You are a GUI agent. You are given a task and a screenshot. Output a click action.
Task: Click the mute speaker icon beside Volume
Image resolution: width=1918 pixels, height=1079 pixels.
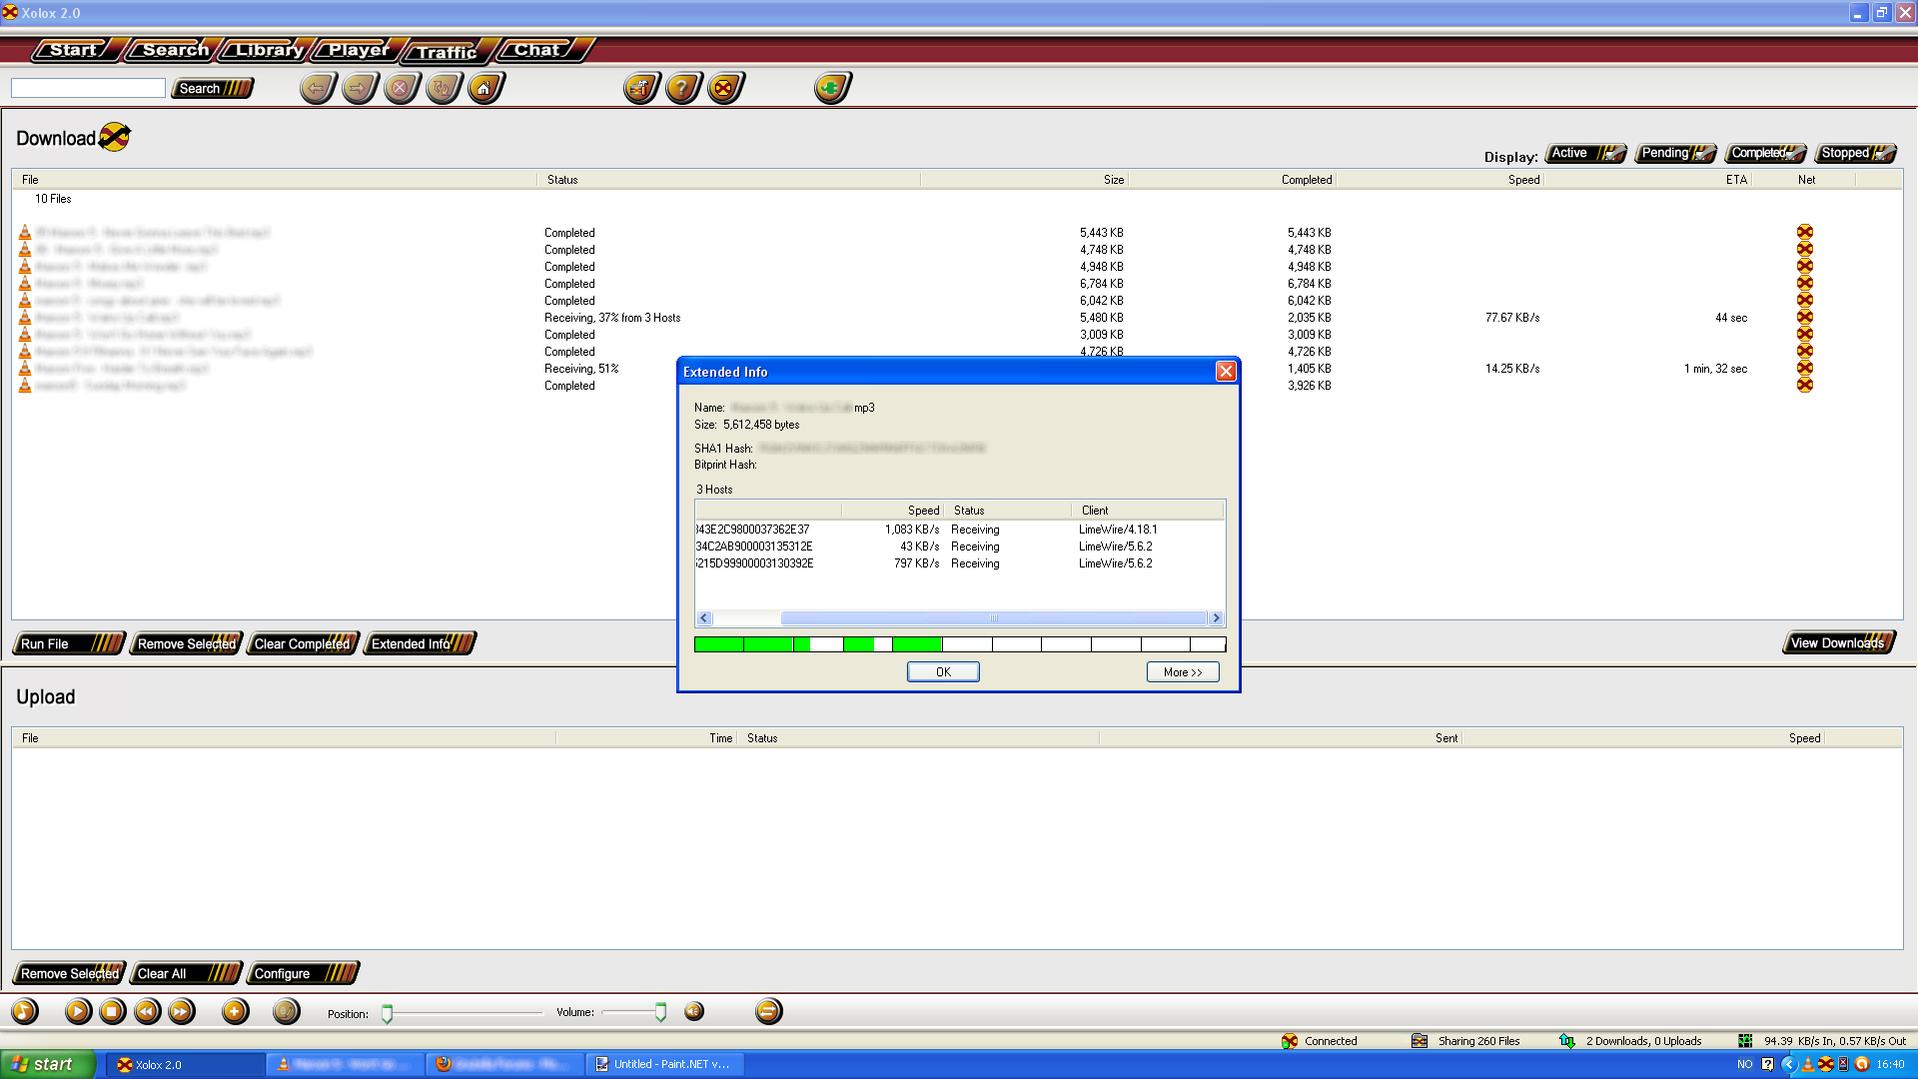(x=693, y=1012)
